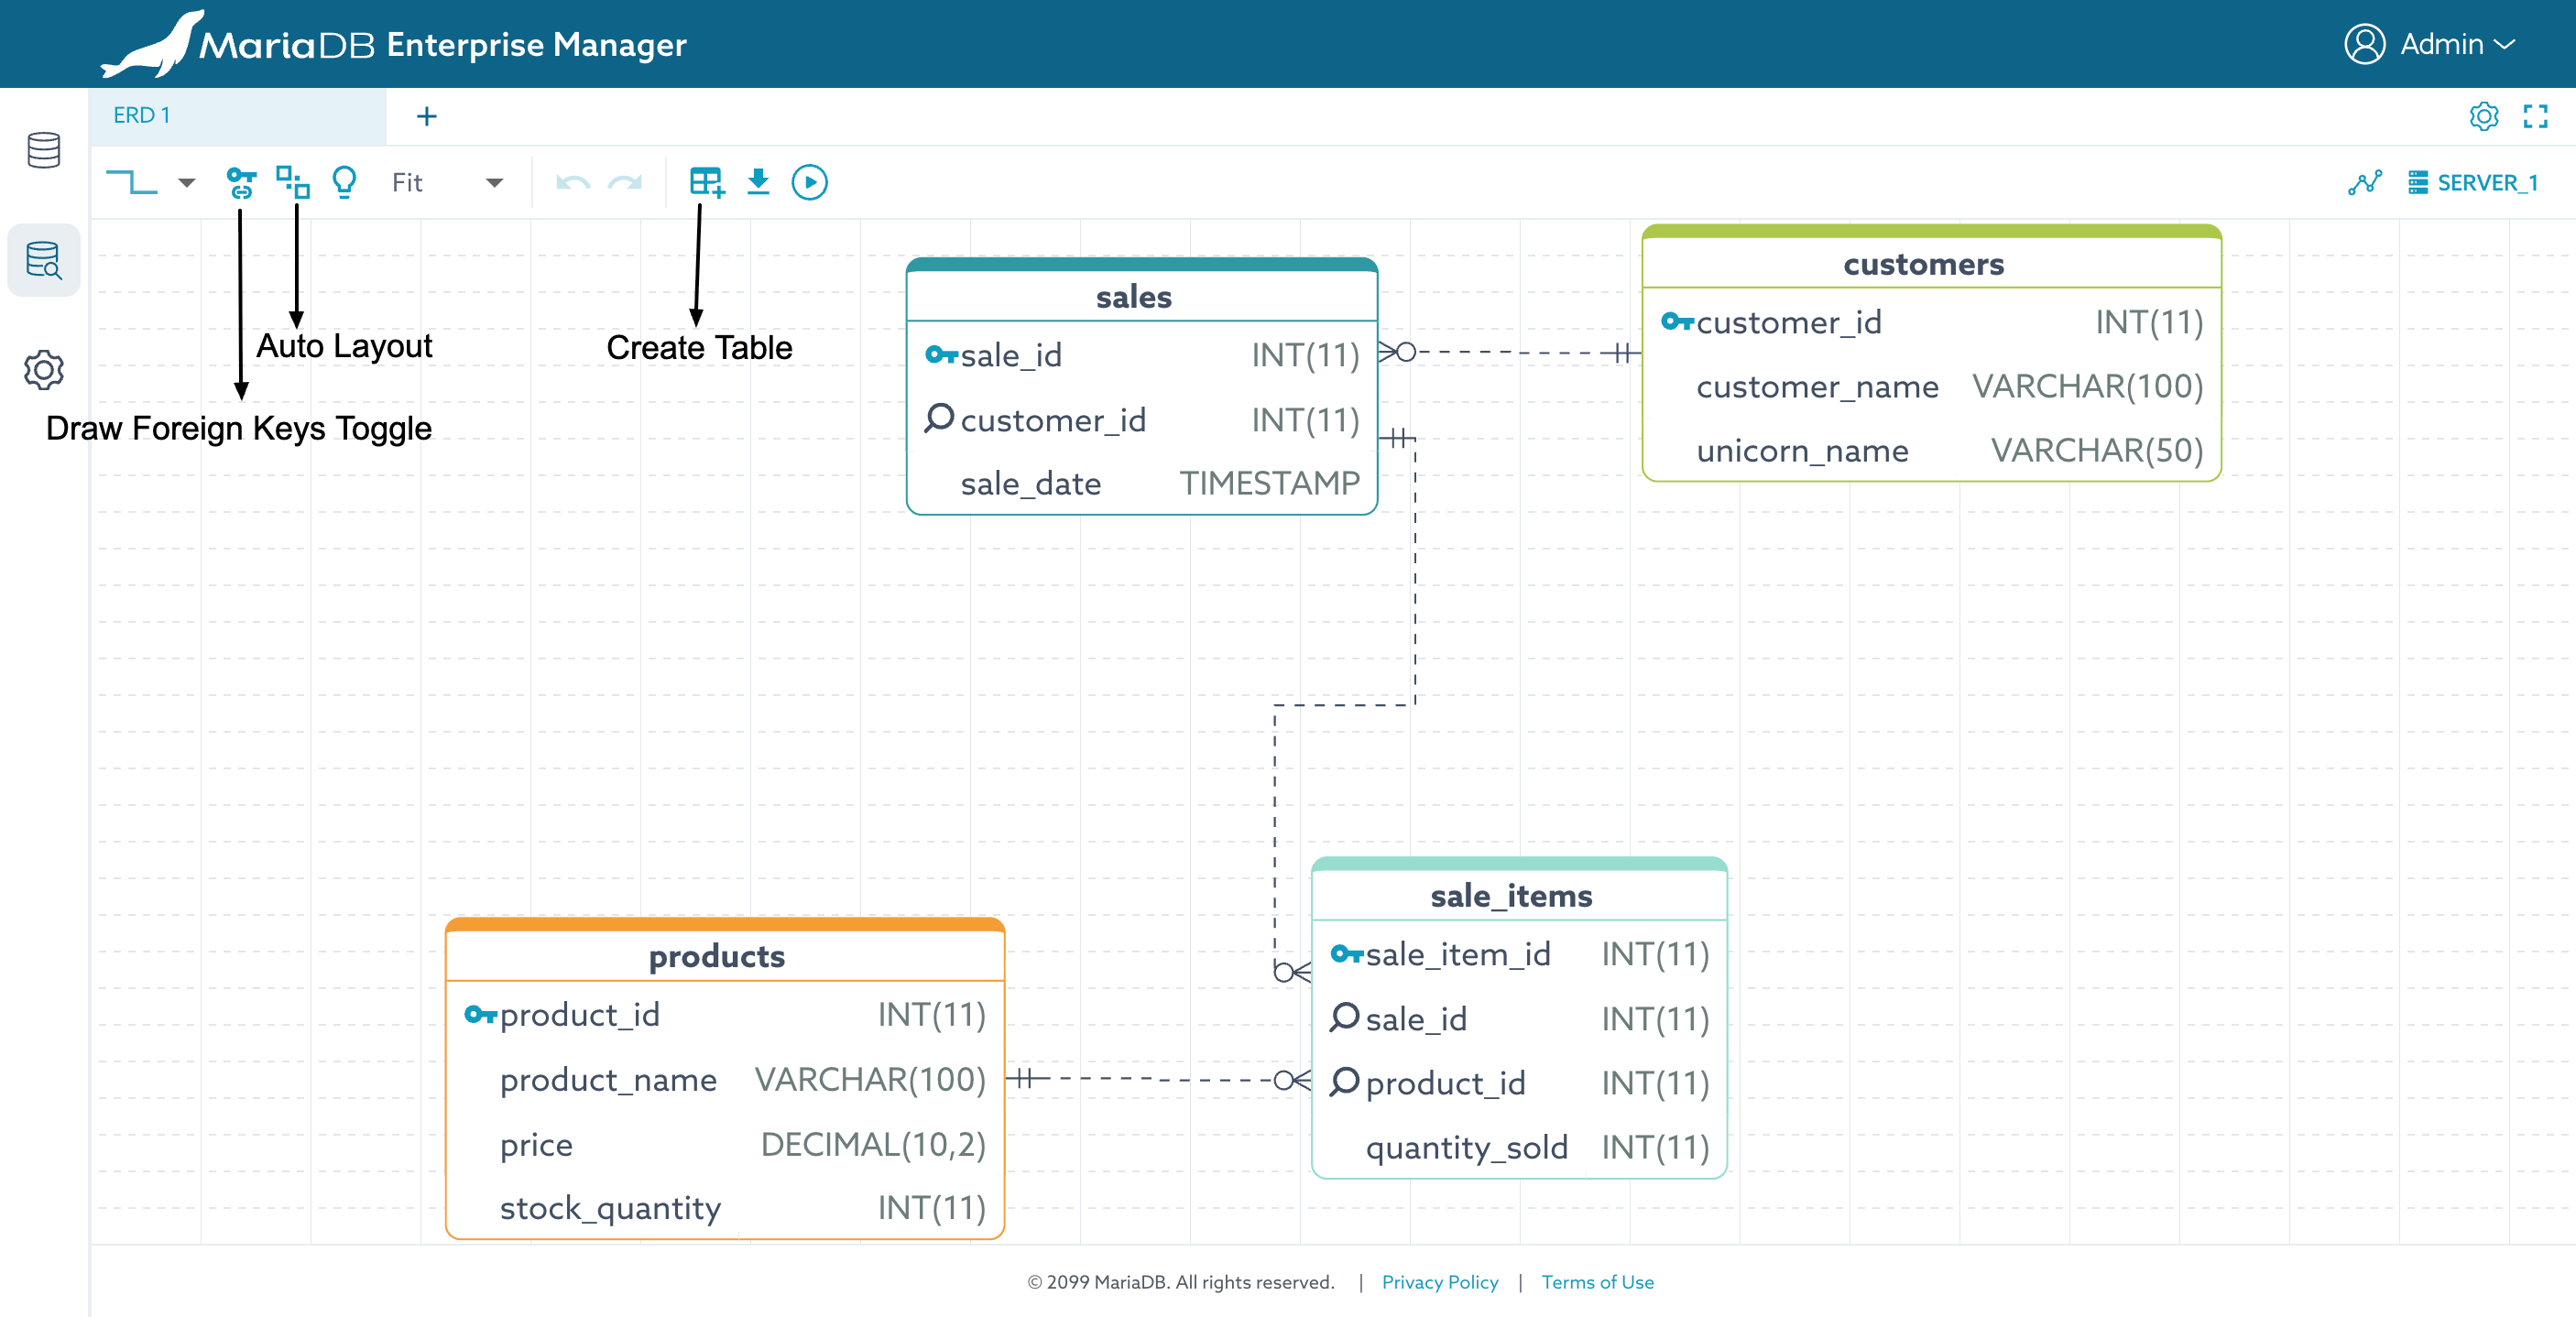The image size is (2576, 1317).
Task: Switch to the ERD 1 tab
Action: (141, 115)
